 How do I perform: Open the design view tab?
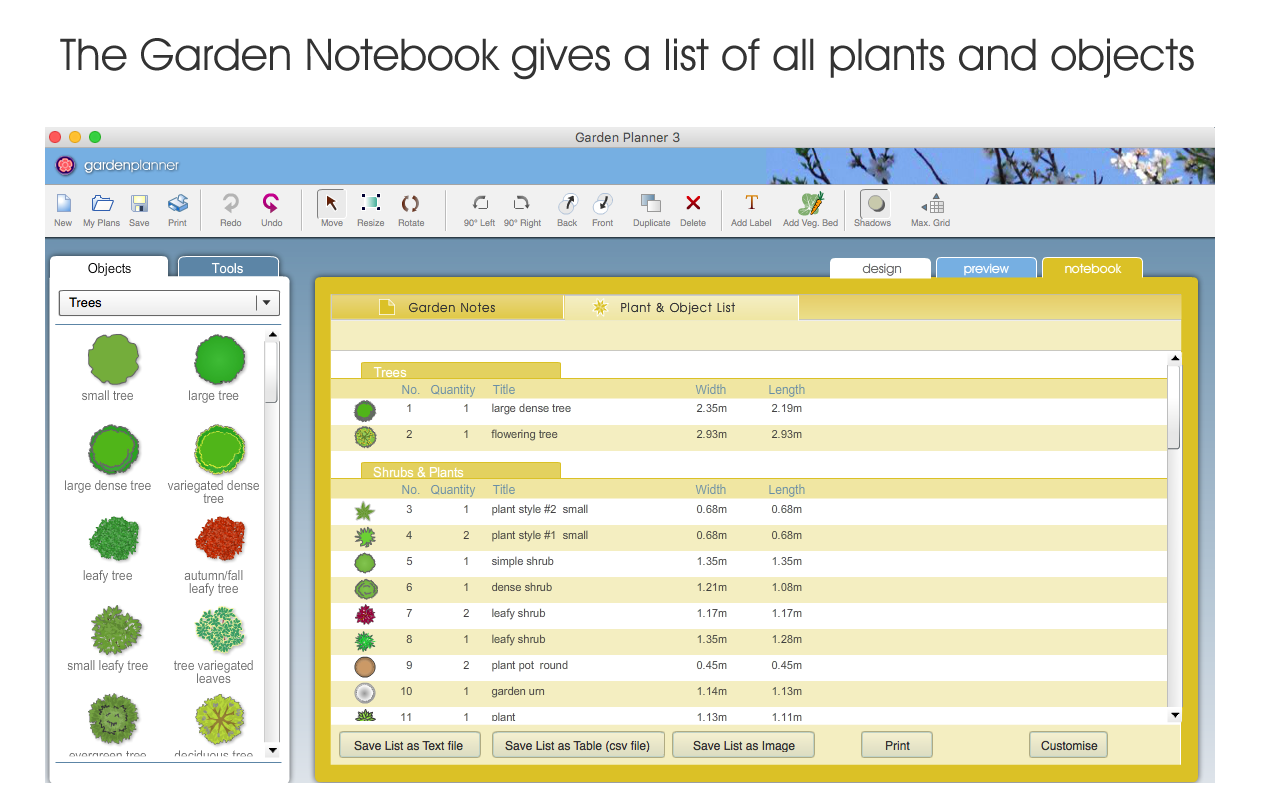[881, 268]
